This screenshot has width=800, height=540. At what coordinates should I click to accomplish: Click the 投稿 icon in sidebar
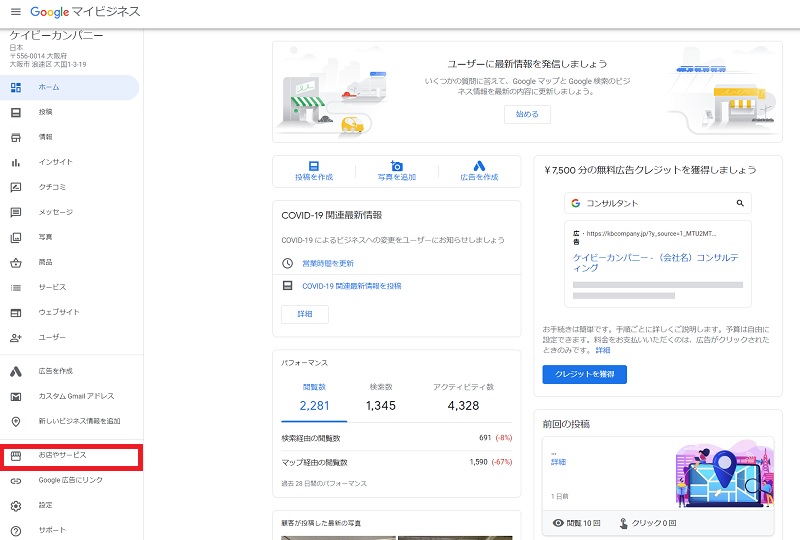coord(16,112)
